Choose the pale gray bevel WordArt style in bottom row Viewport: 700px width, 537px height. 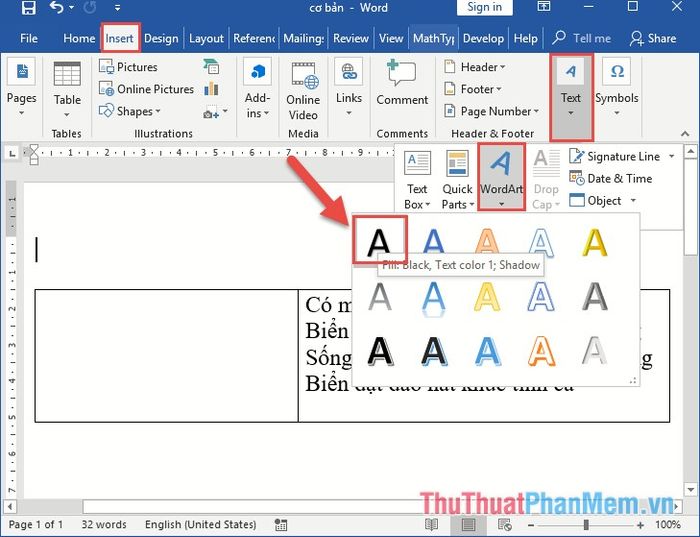pos(595,352)
